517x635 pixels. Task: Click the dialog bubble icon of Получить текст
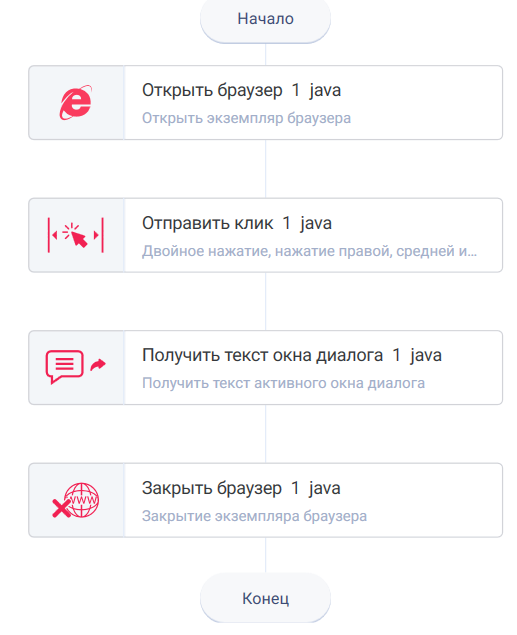point(65,367)
